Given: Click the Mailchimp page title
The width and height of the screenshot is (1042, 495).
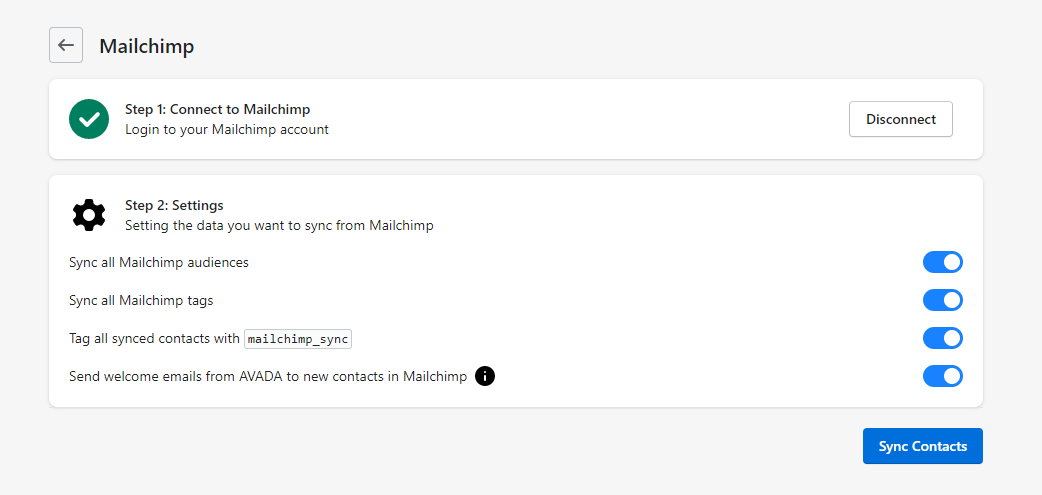Looking at the screenshot, I should point(146,46).
